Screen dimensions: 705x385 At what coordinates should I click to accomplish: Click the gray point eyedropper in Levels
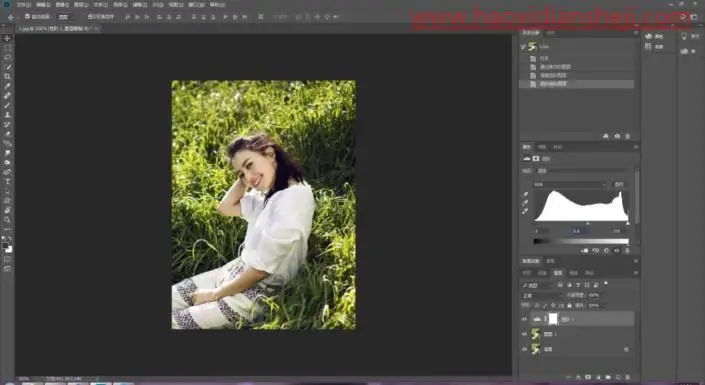[x=525, y=203]
